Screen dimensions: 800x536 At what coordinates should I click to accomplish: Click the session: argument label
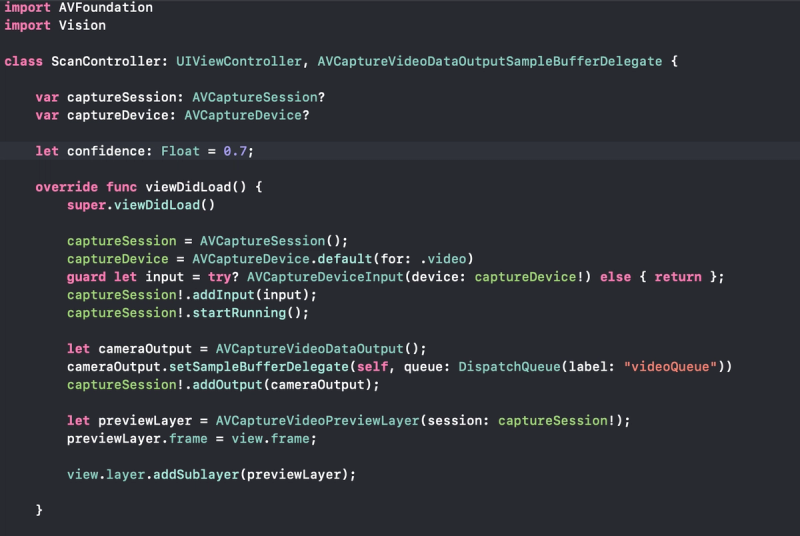pyautogui.click(x=458, y=421)
